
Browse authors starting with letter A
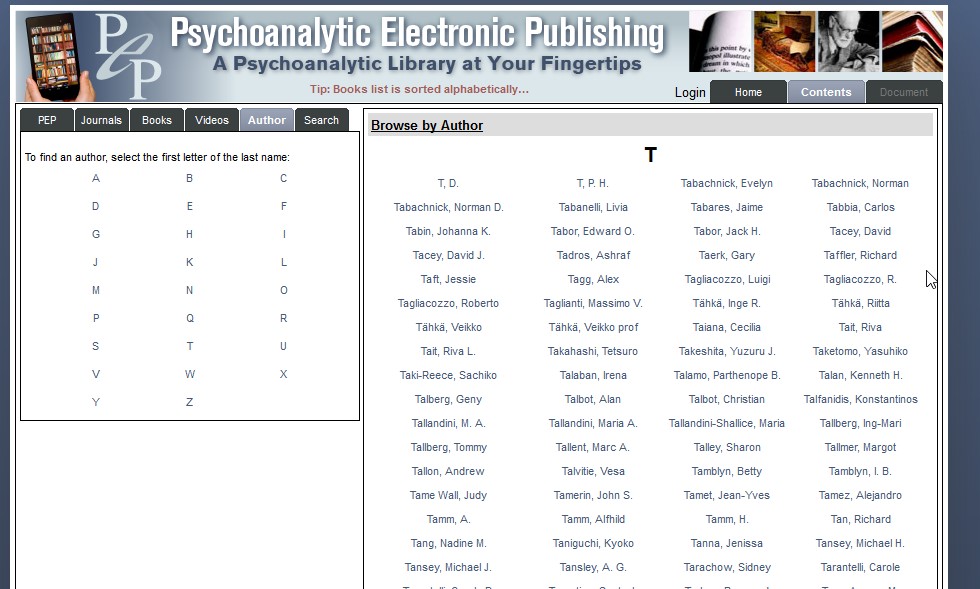click(x=96, y=178)
